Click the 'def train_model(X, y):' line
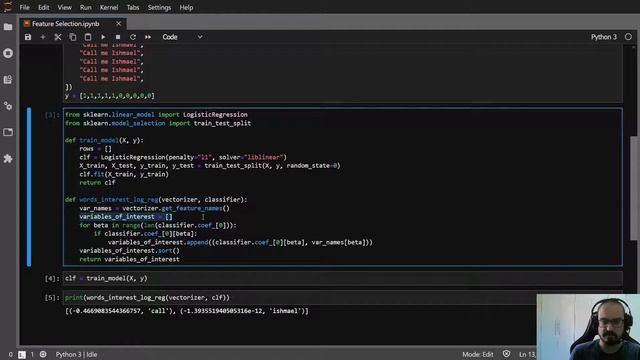The width and height of the screenshot is (640, 360). pos(104,140)
